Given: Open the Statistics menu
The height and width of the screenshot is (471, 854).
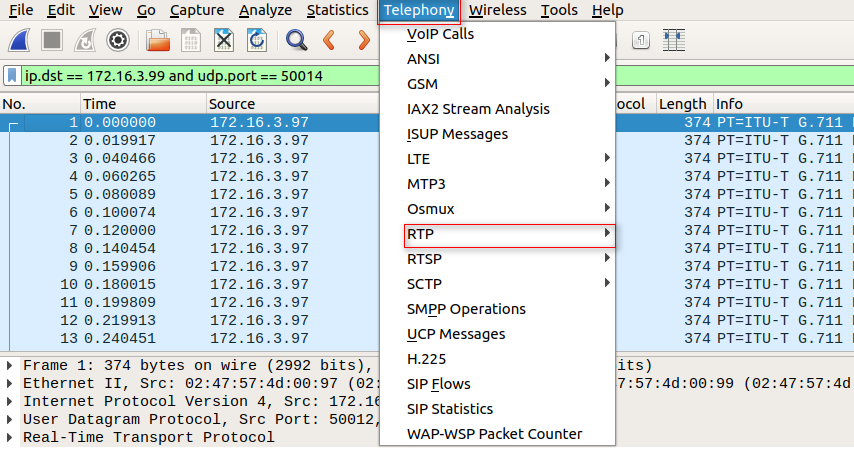Looking at the screenshot, I should coord(338,10).
